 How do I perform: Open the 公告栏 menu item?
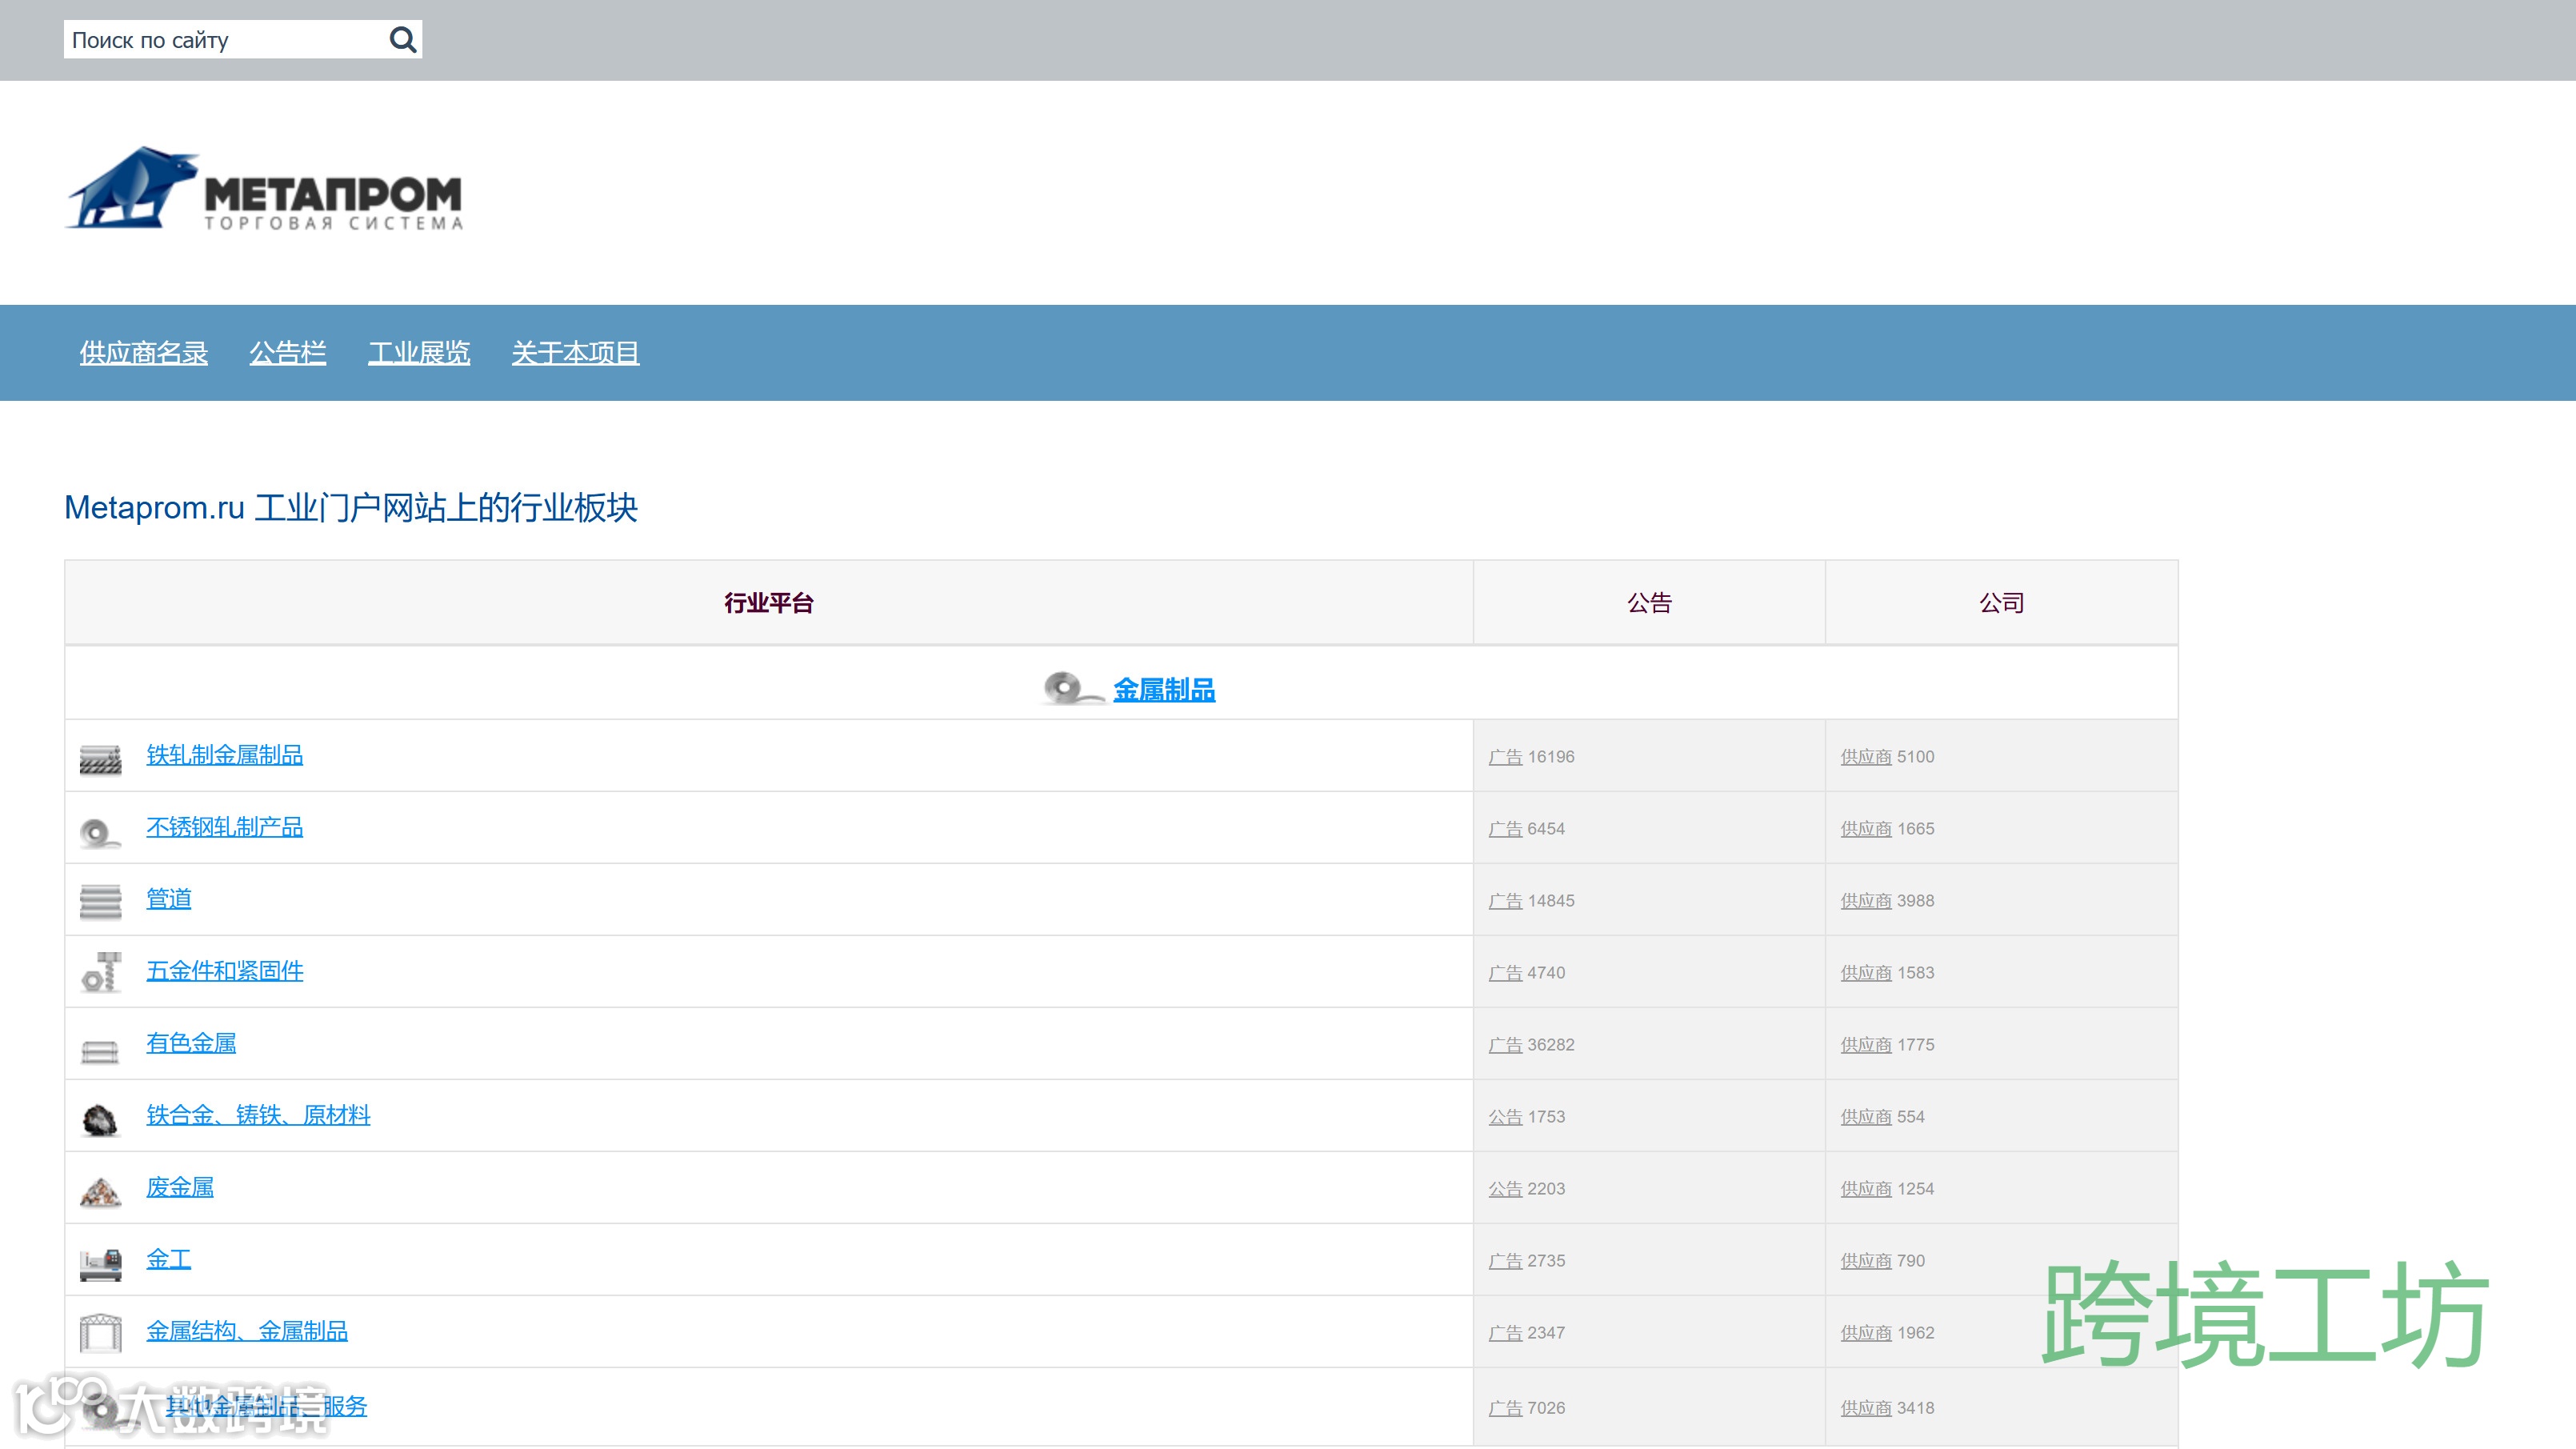point(288,352)
